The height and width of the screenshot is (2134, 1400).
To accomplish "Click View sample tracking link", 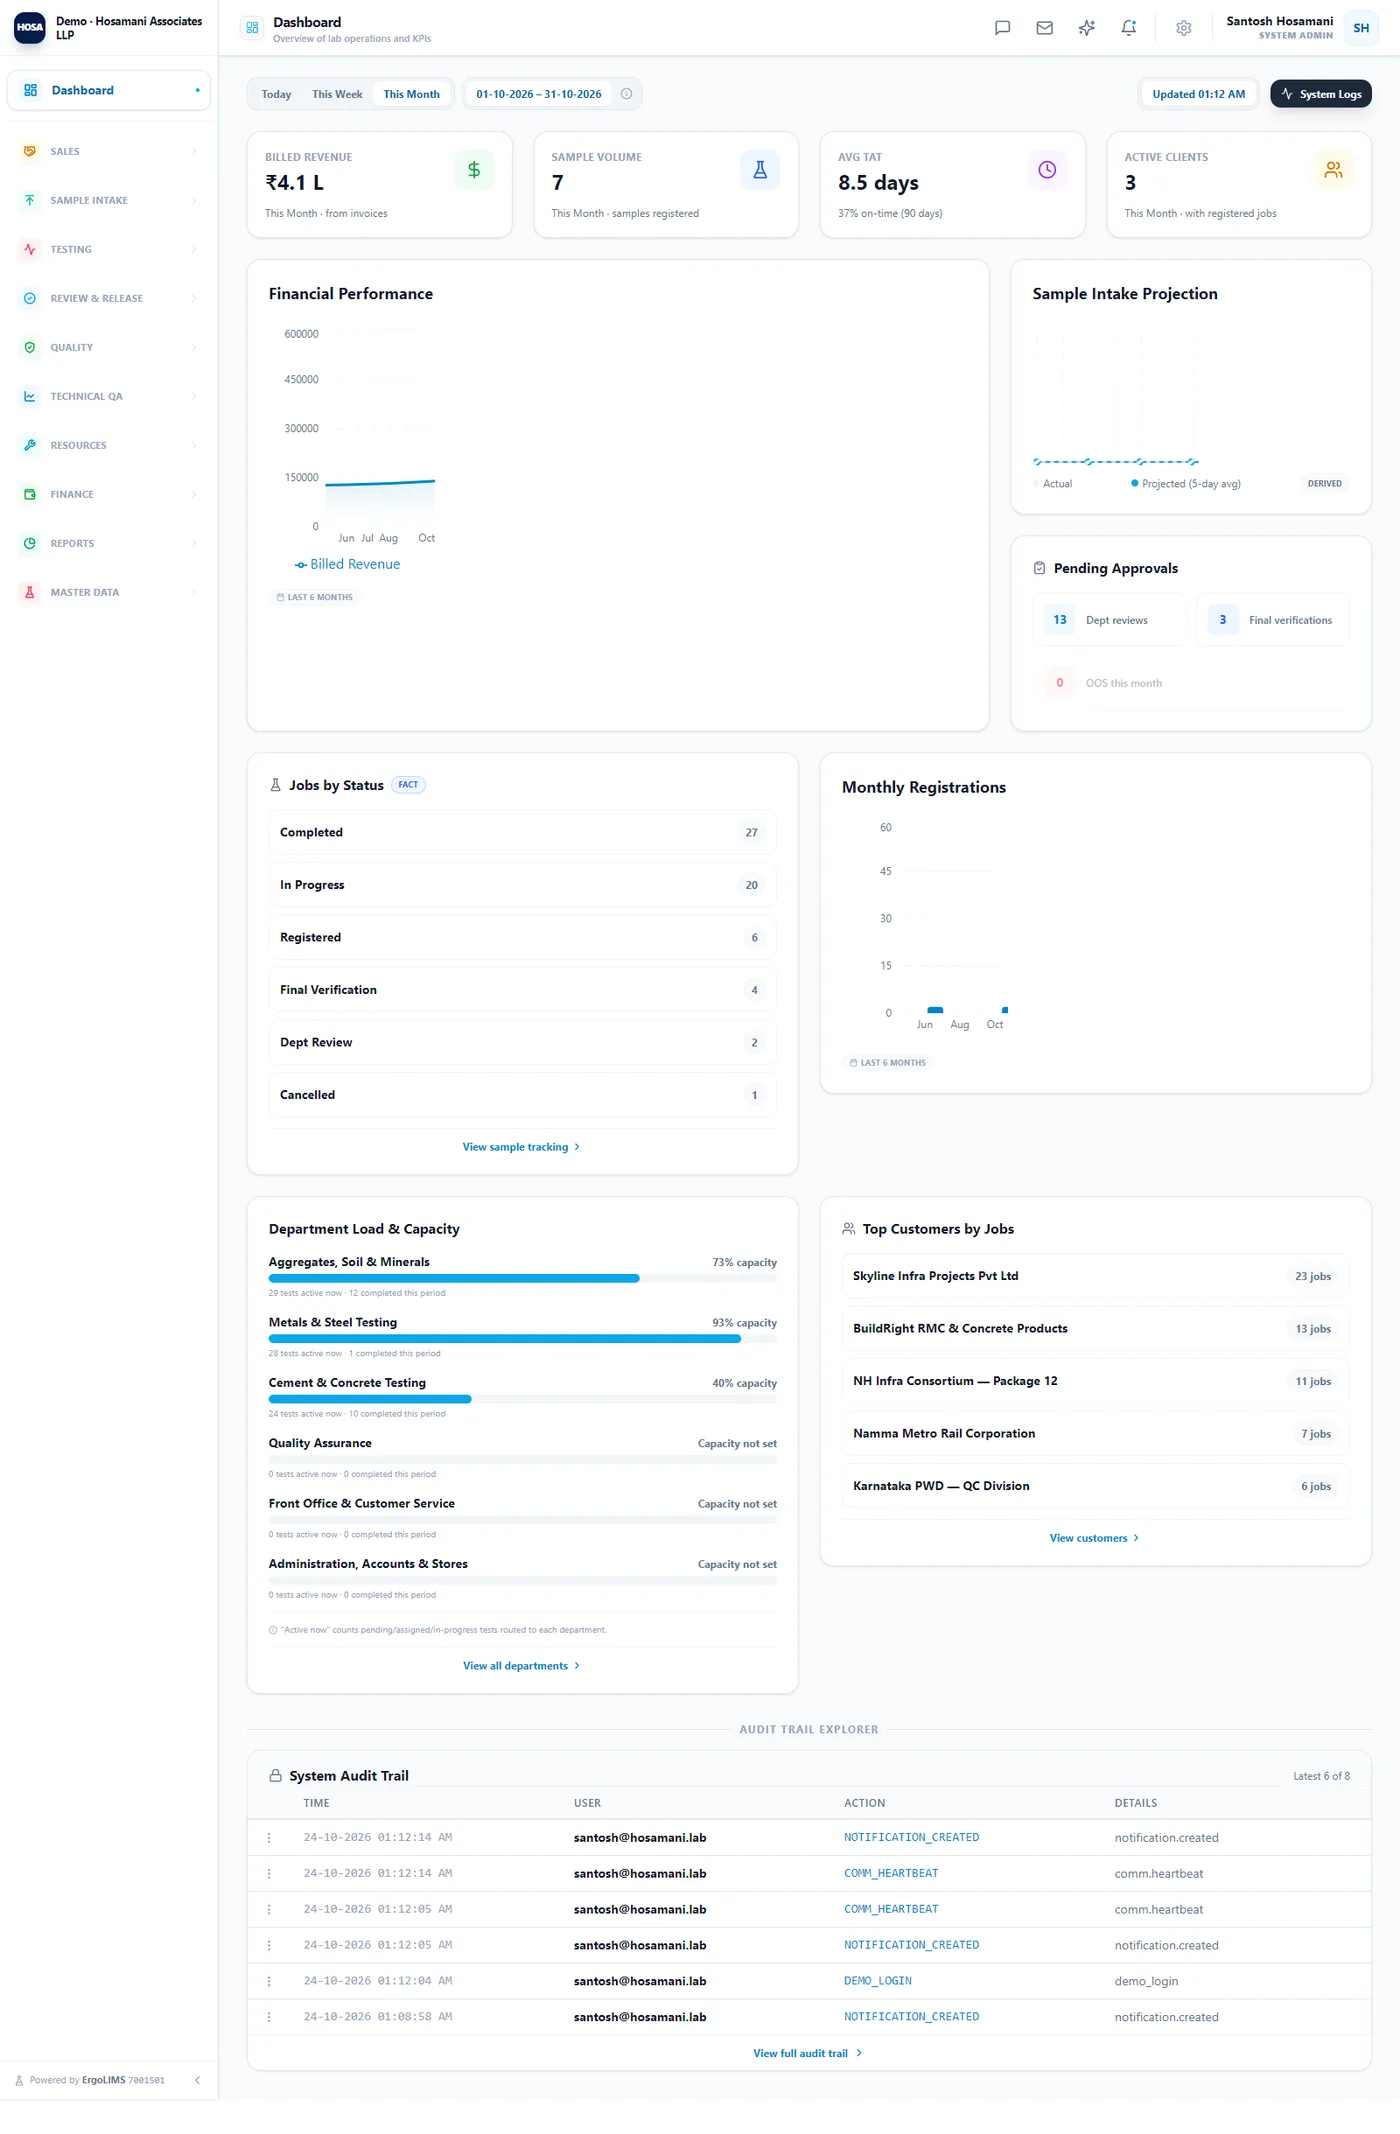I will [x=521, y=1147].
